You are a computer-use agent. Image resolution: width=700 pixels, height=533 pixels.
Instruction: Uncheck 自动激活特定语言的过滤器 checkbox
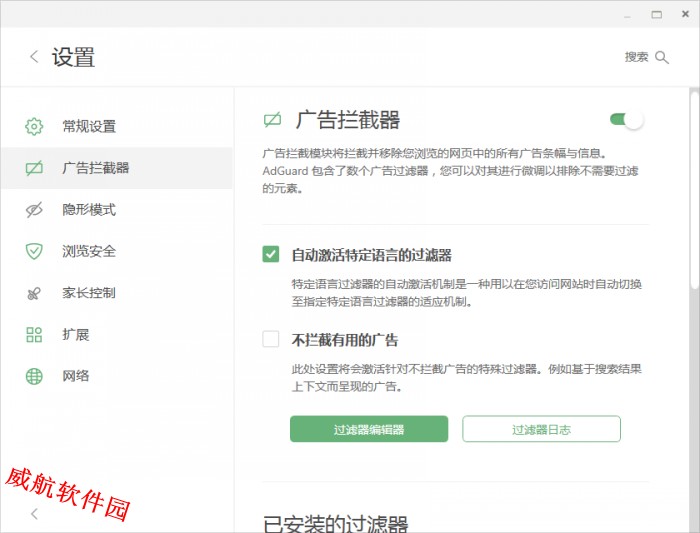[271, 255]
